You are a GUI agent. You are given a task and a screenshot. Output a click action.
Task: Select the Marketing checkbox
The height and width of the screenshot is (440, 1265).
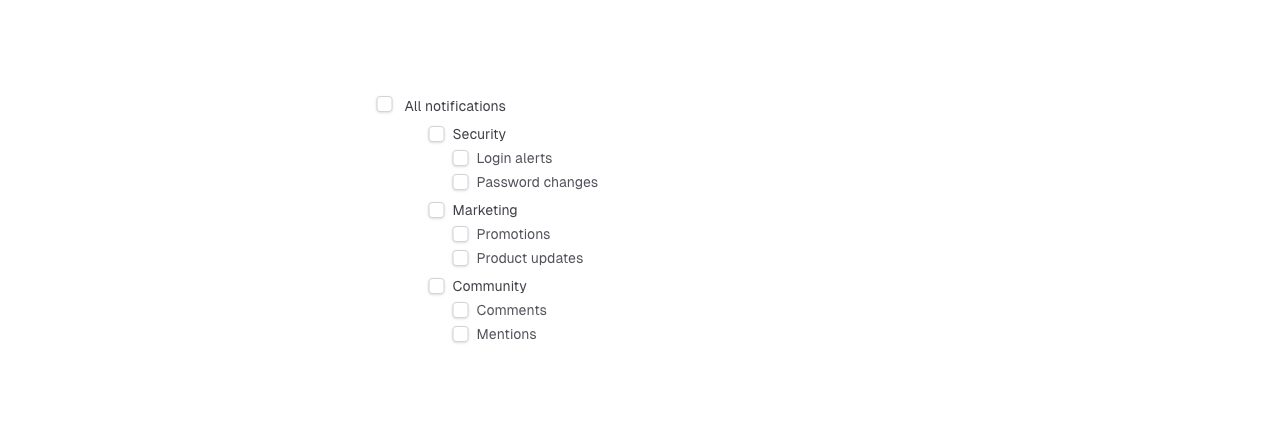click(x=437, y=210)
